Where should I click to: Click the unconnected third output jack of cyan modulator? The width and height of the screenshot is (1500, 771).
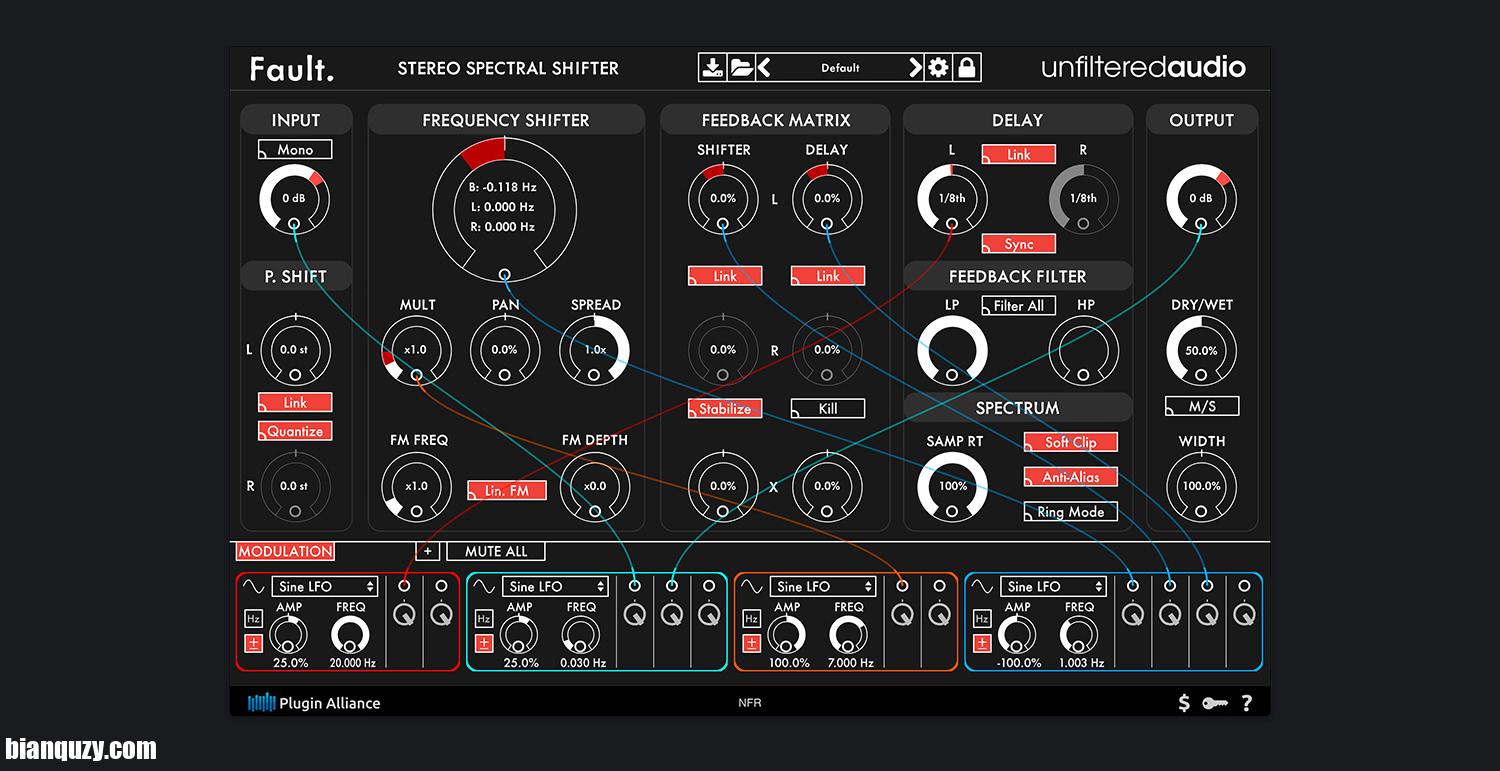pyautogui.click(x=708, y=586)
